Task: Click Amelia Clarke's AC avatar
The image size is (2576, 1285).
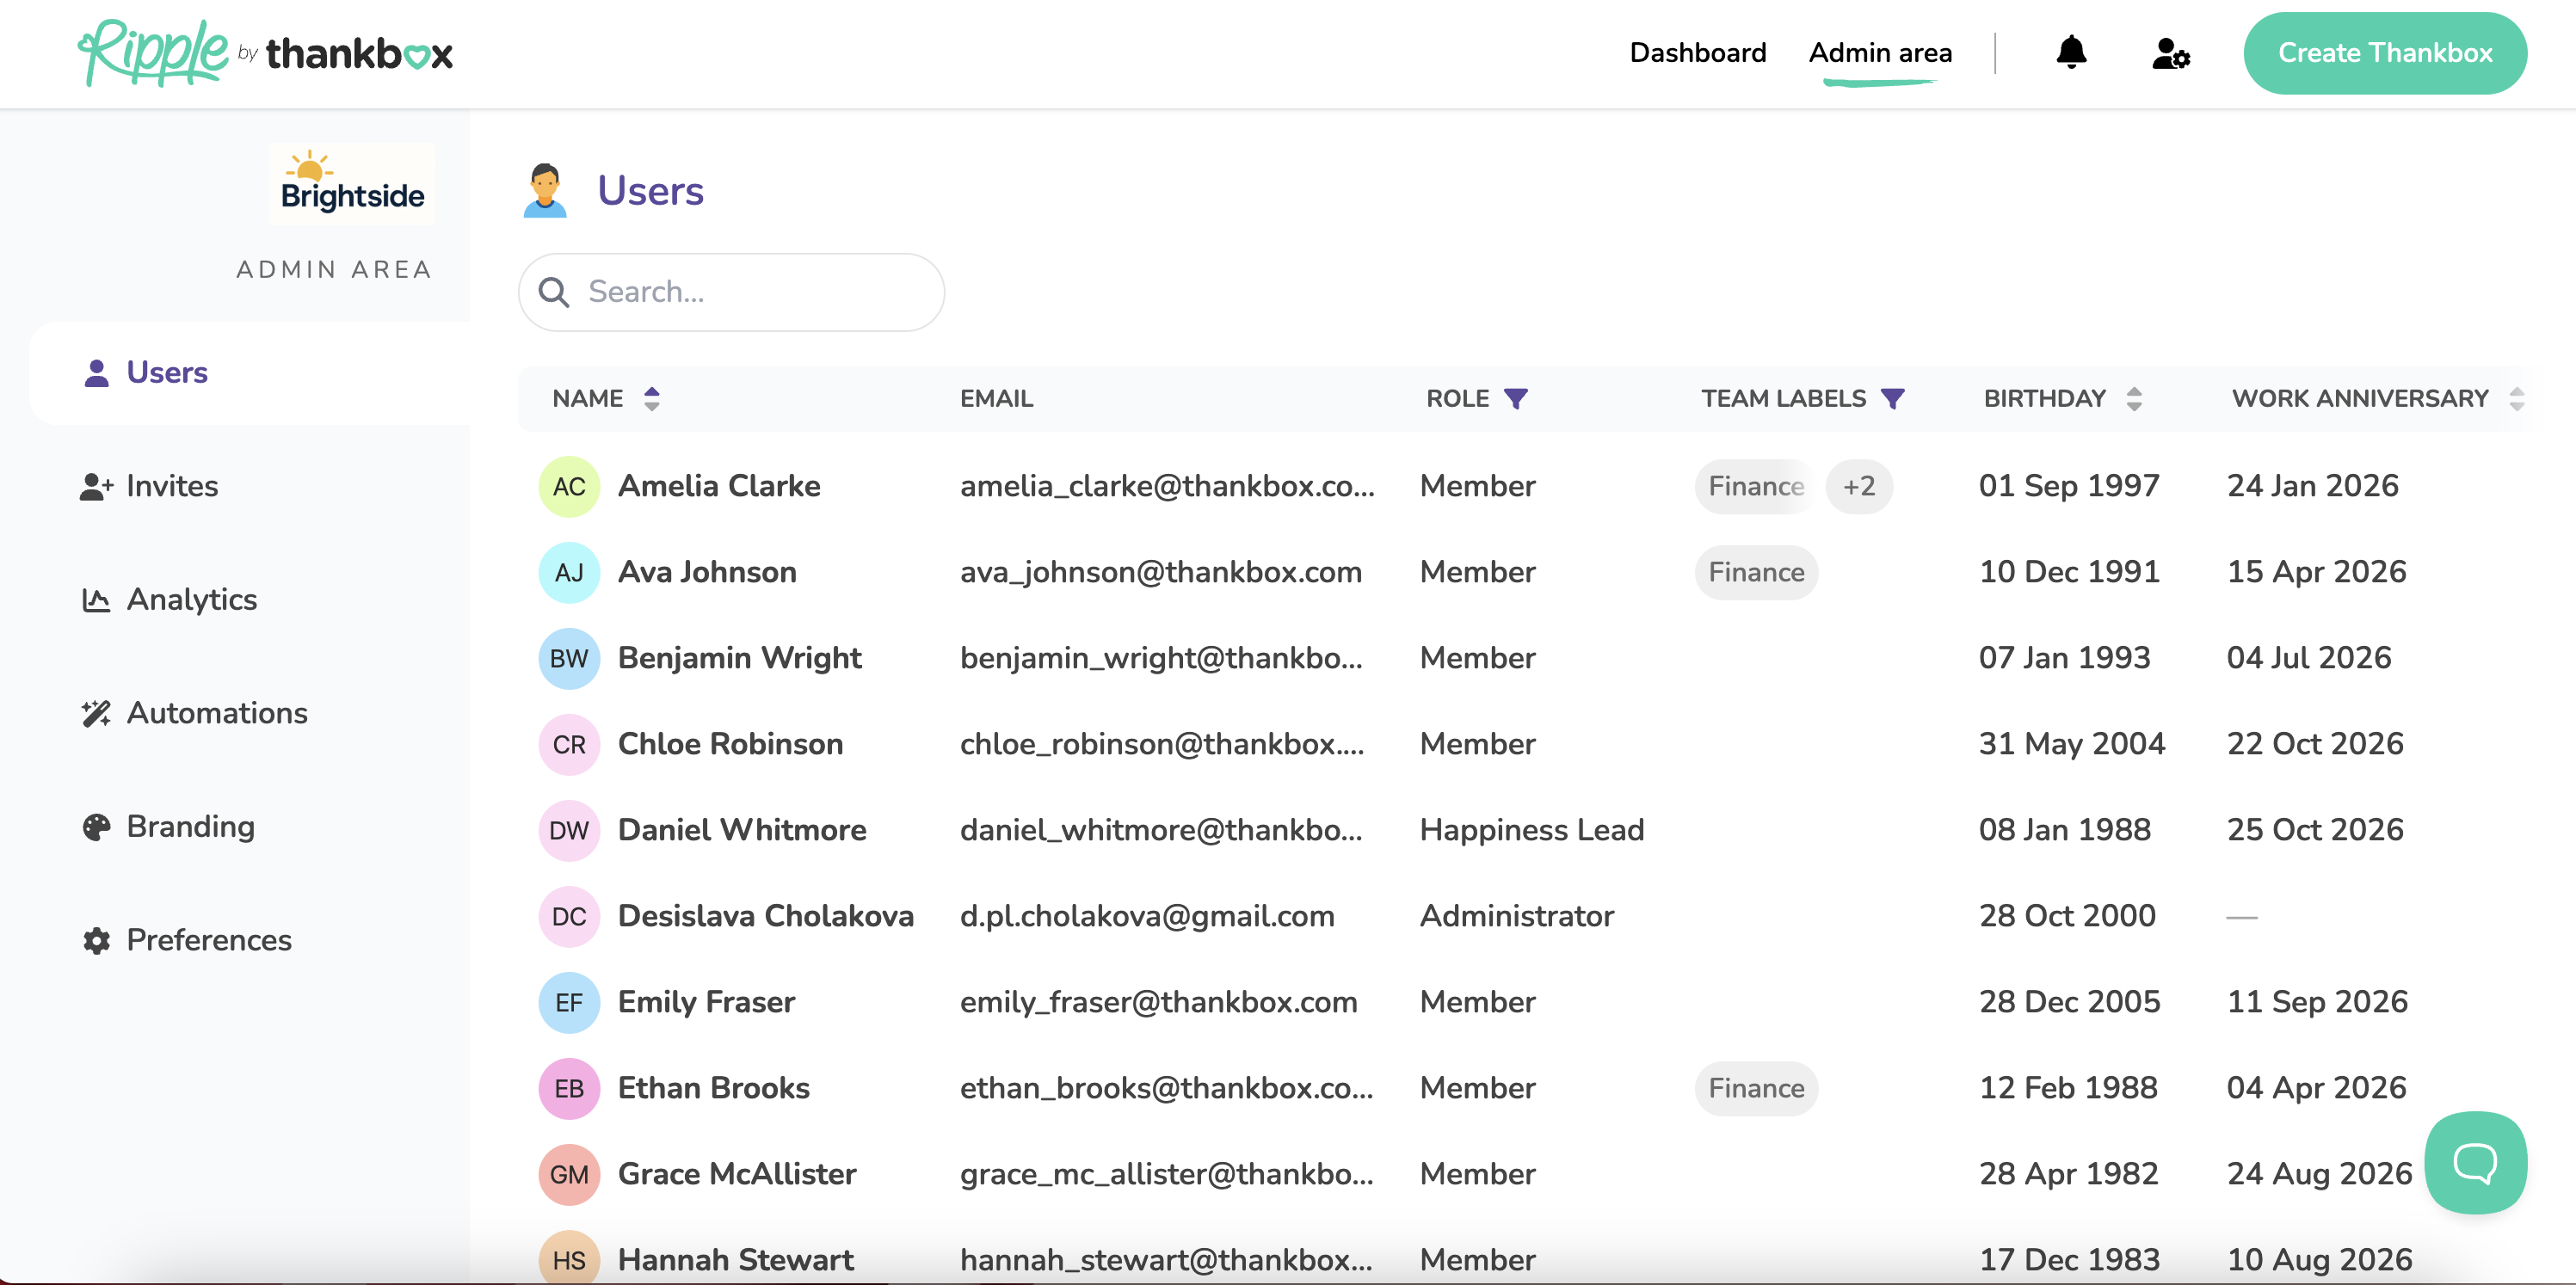Action: [569, 487]
